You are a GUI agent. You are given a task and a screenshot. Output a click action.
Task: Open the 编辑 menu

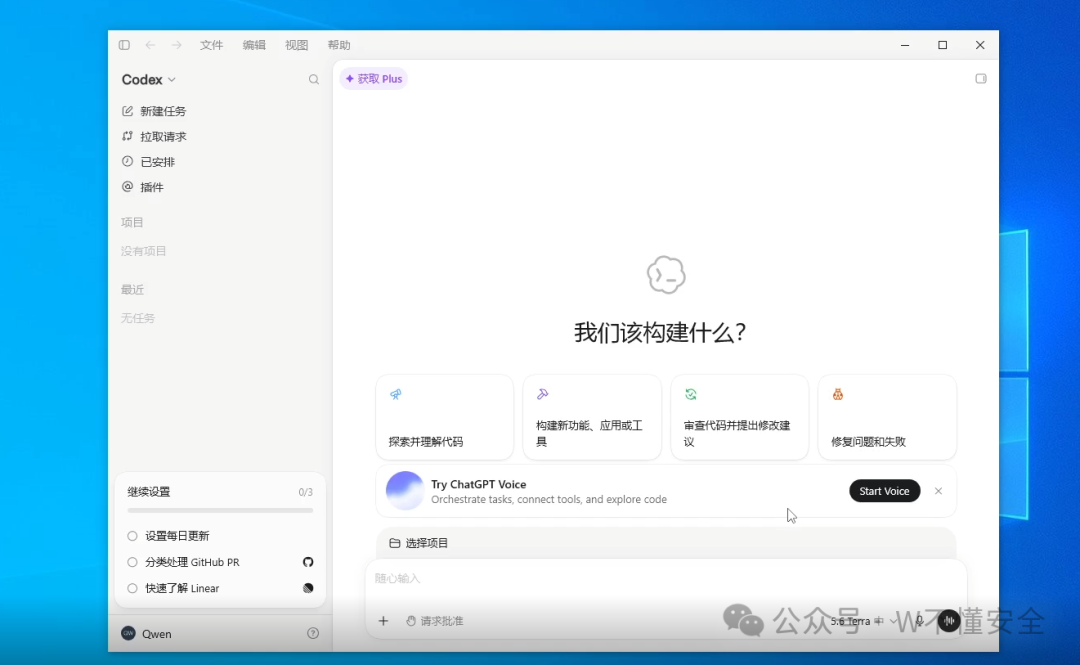coord(254,45)
